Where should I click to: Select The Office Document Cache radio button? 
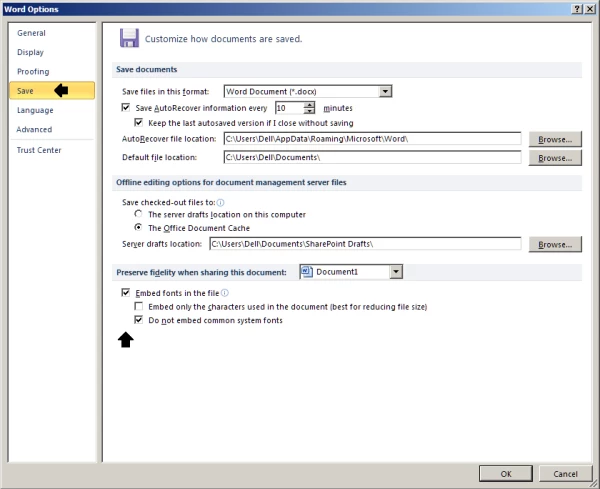[139, 228]
